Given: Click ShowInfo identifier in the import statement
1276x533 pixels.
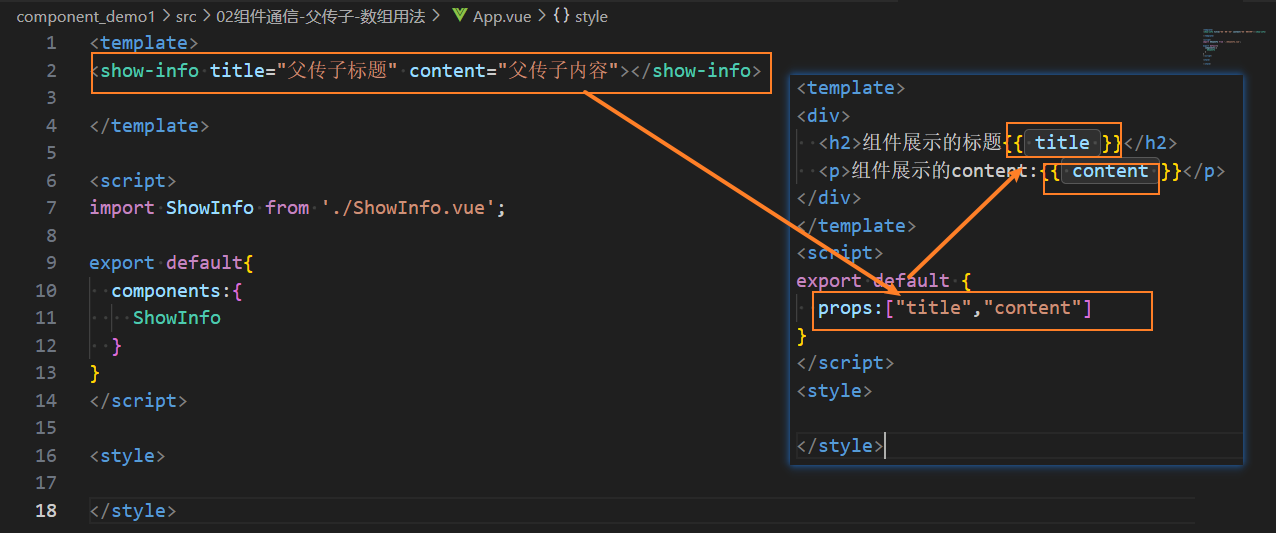Looking at the screenshot, I should point(210,208).
